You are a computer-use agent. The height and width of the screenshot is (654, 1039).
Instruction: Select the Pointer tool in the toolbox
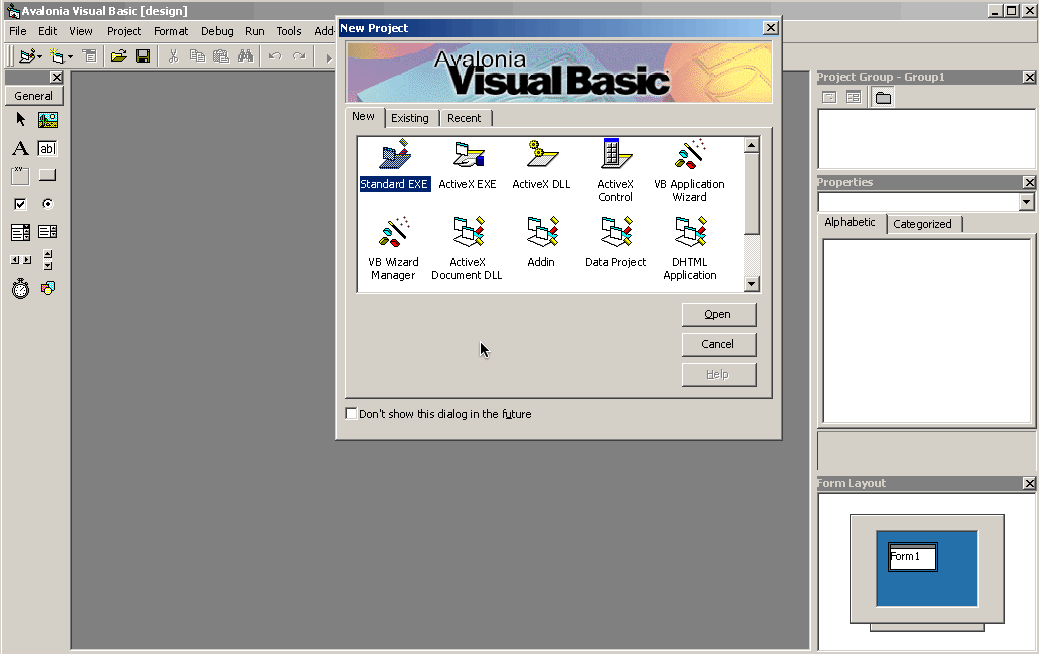(x=18, y=119)
